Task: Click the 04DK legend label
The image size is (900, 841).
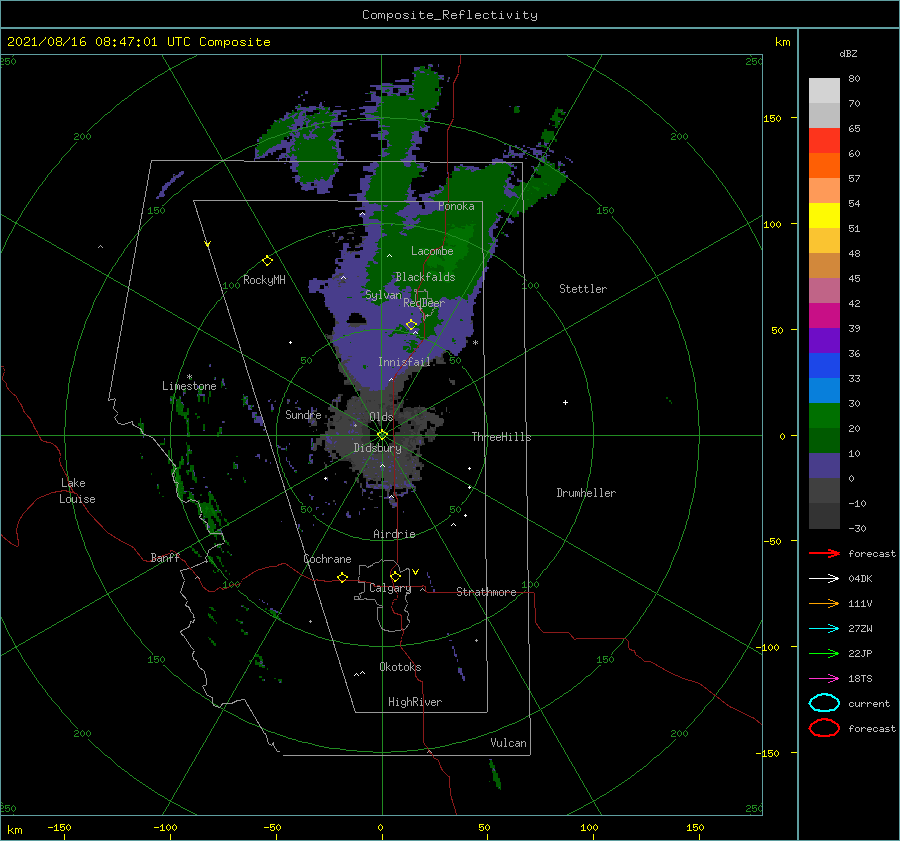Action: click(x=860, y=579)
